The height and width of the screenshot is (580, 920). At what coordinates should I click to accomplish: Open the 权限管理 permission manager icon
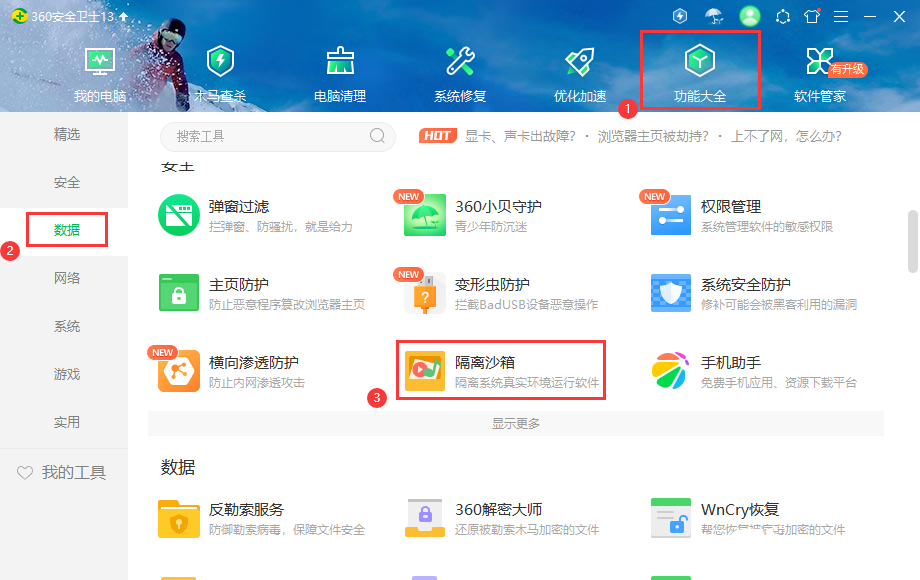point(671,215)
